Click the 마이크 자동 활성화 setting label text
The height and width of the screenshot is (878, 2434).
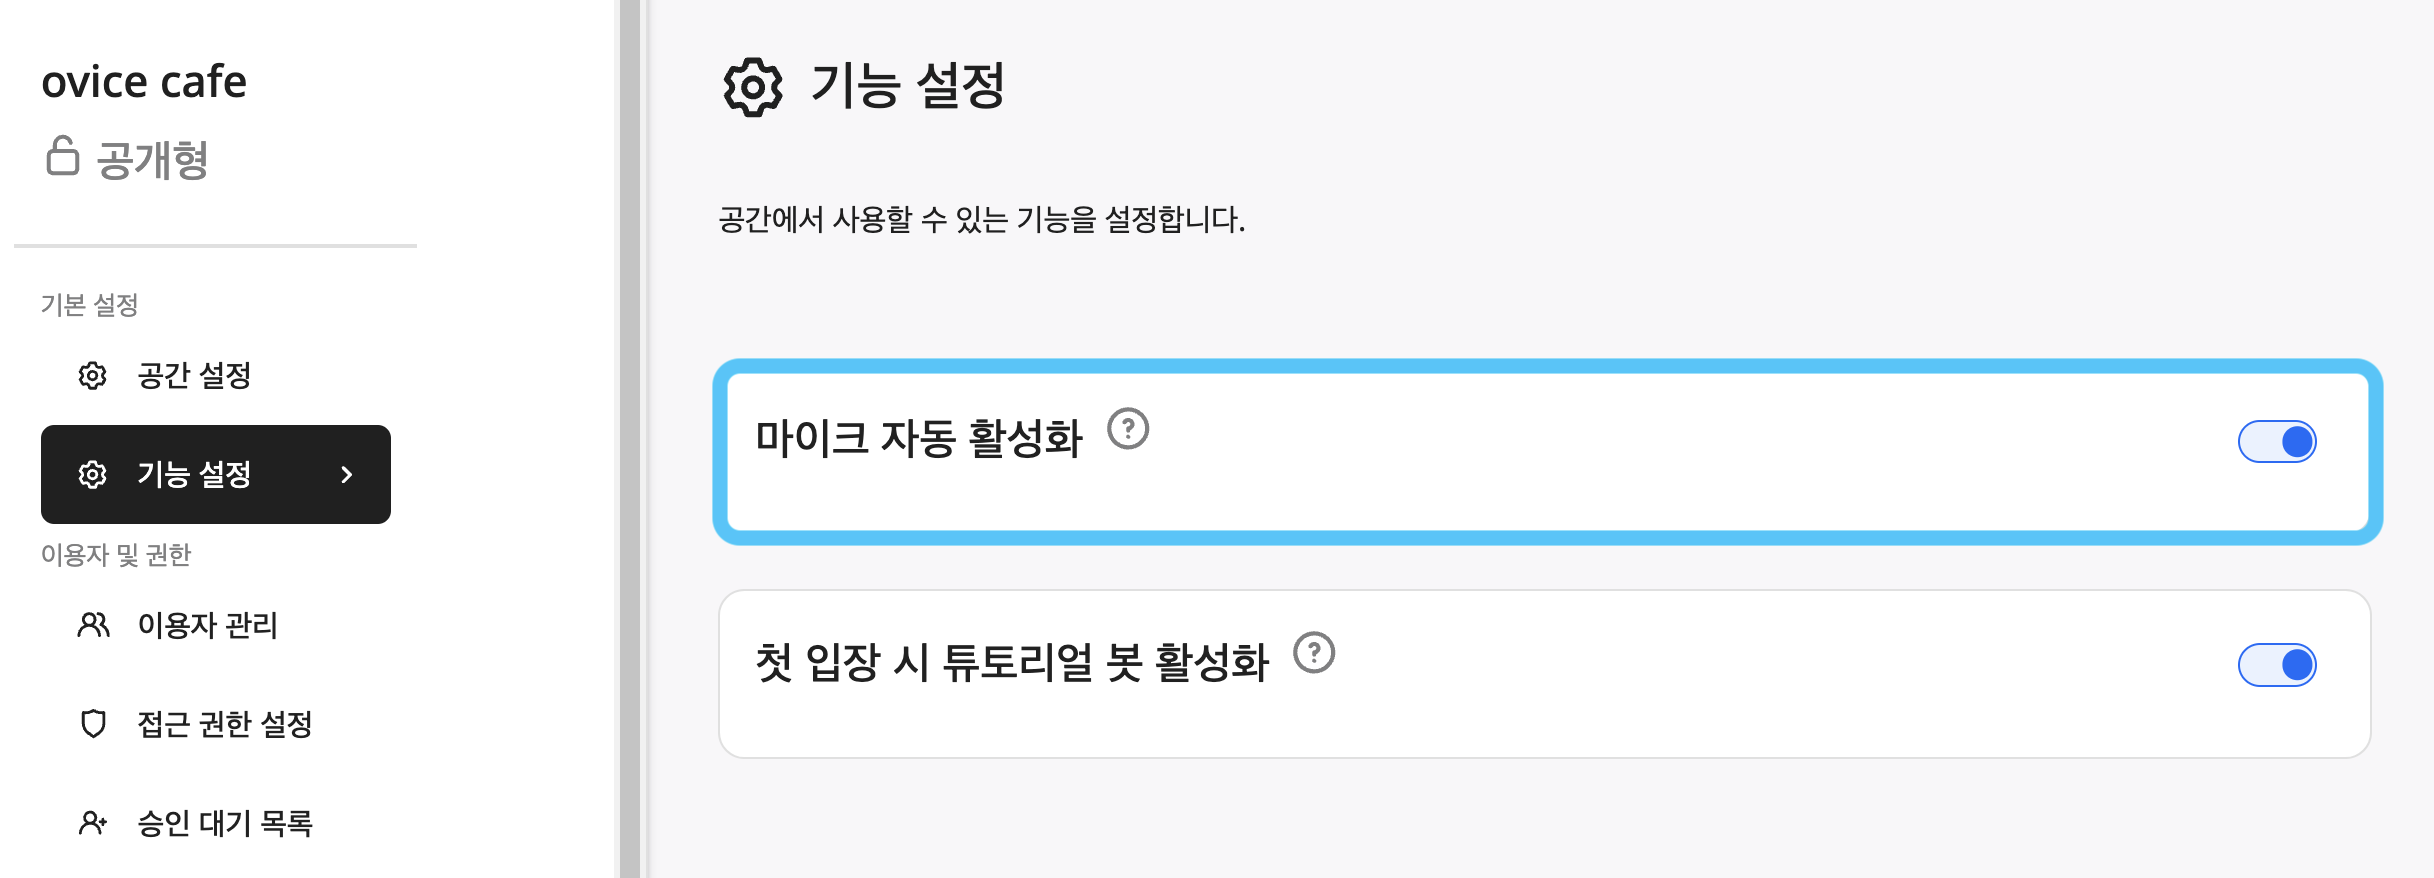pyautogui.click(x=919, y=438)
